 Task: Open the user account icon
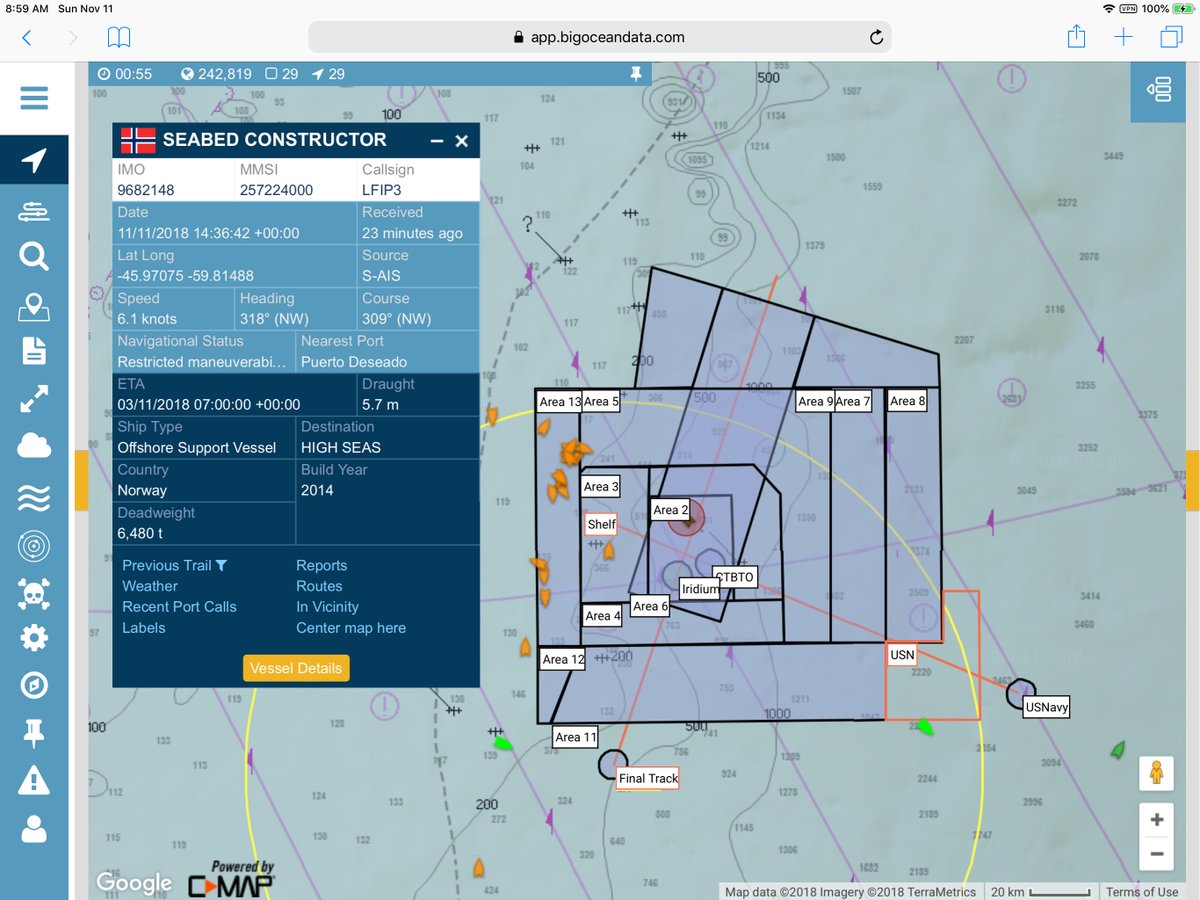34,828
